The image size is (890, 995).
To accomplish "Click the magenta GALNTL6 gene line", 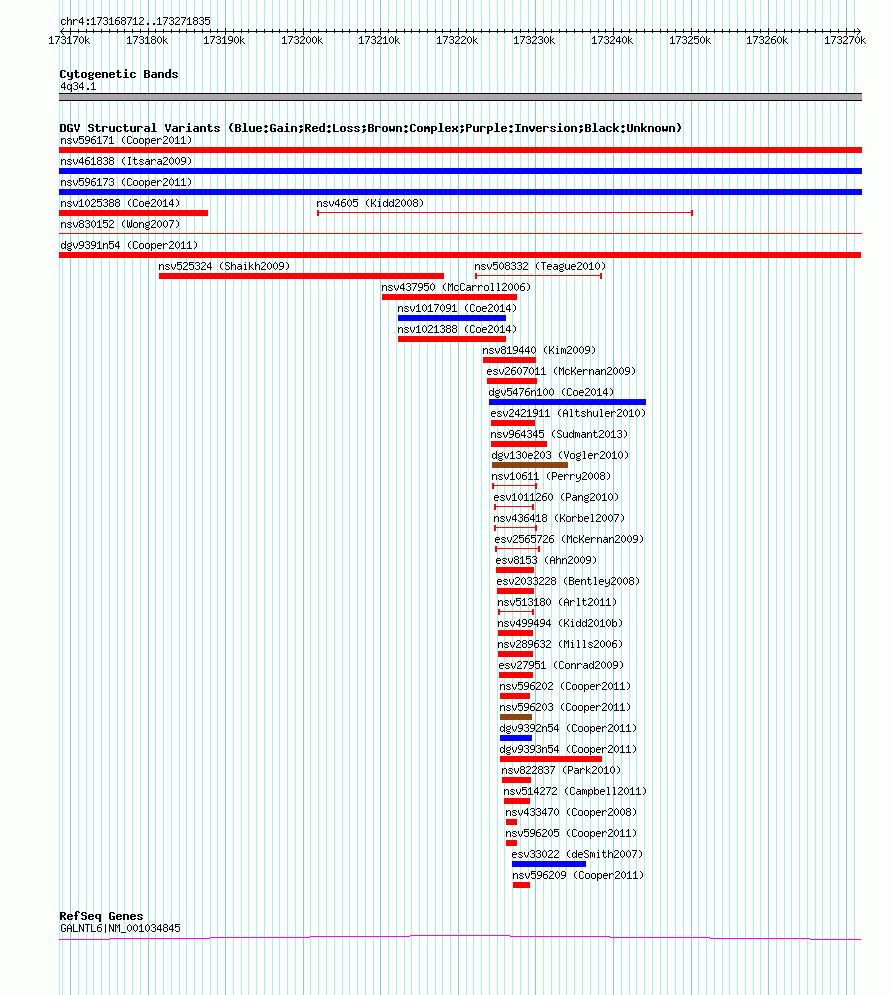I will (x=461, y=937).
